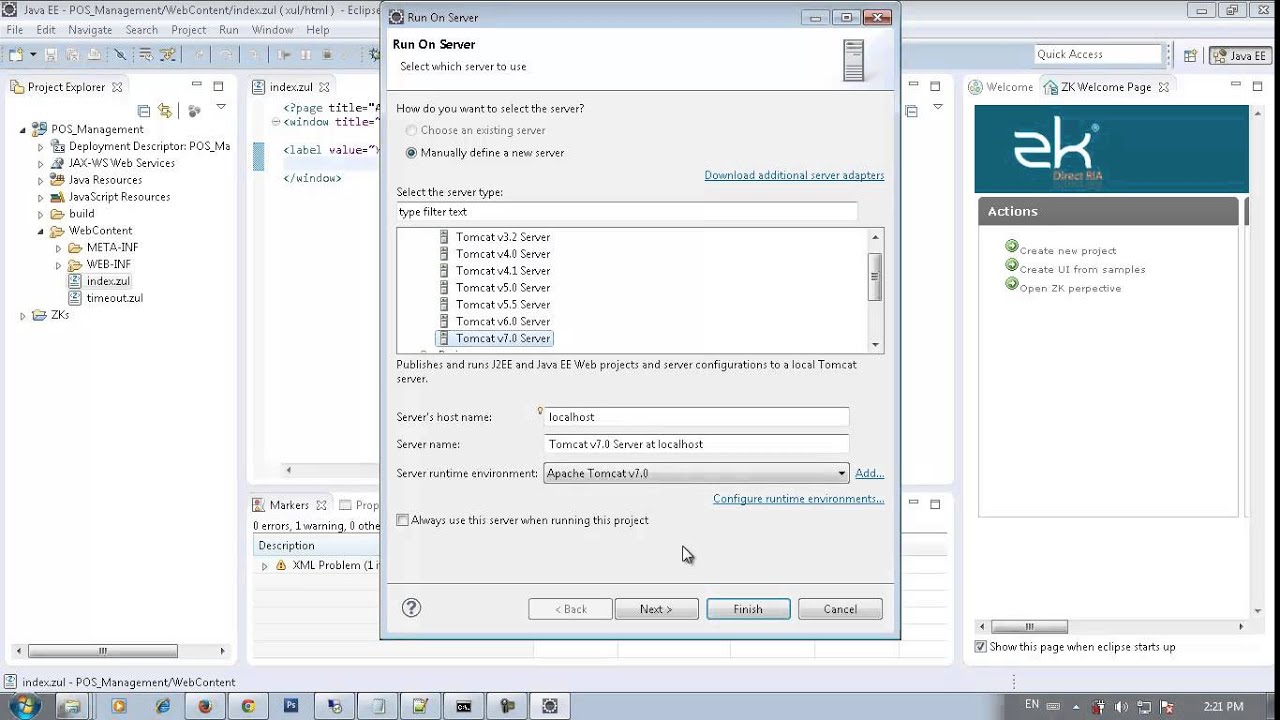Open the dialog help question-mark icon
1280x720 pixels.
click(x=411, y=608)
